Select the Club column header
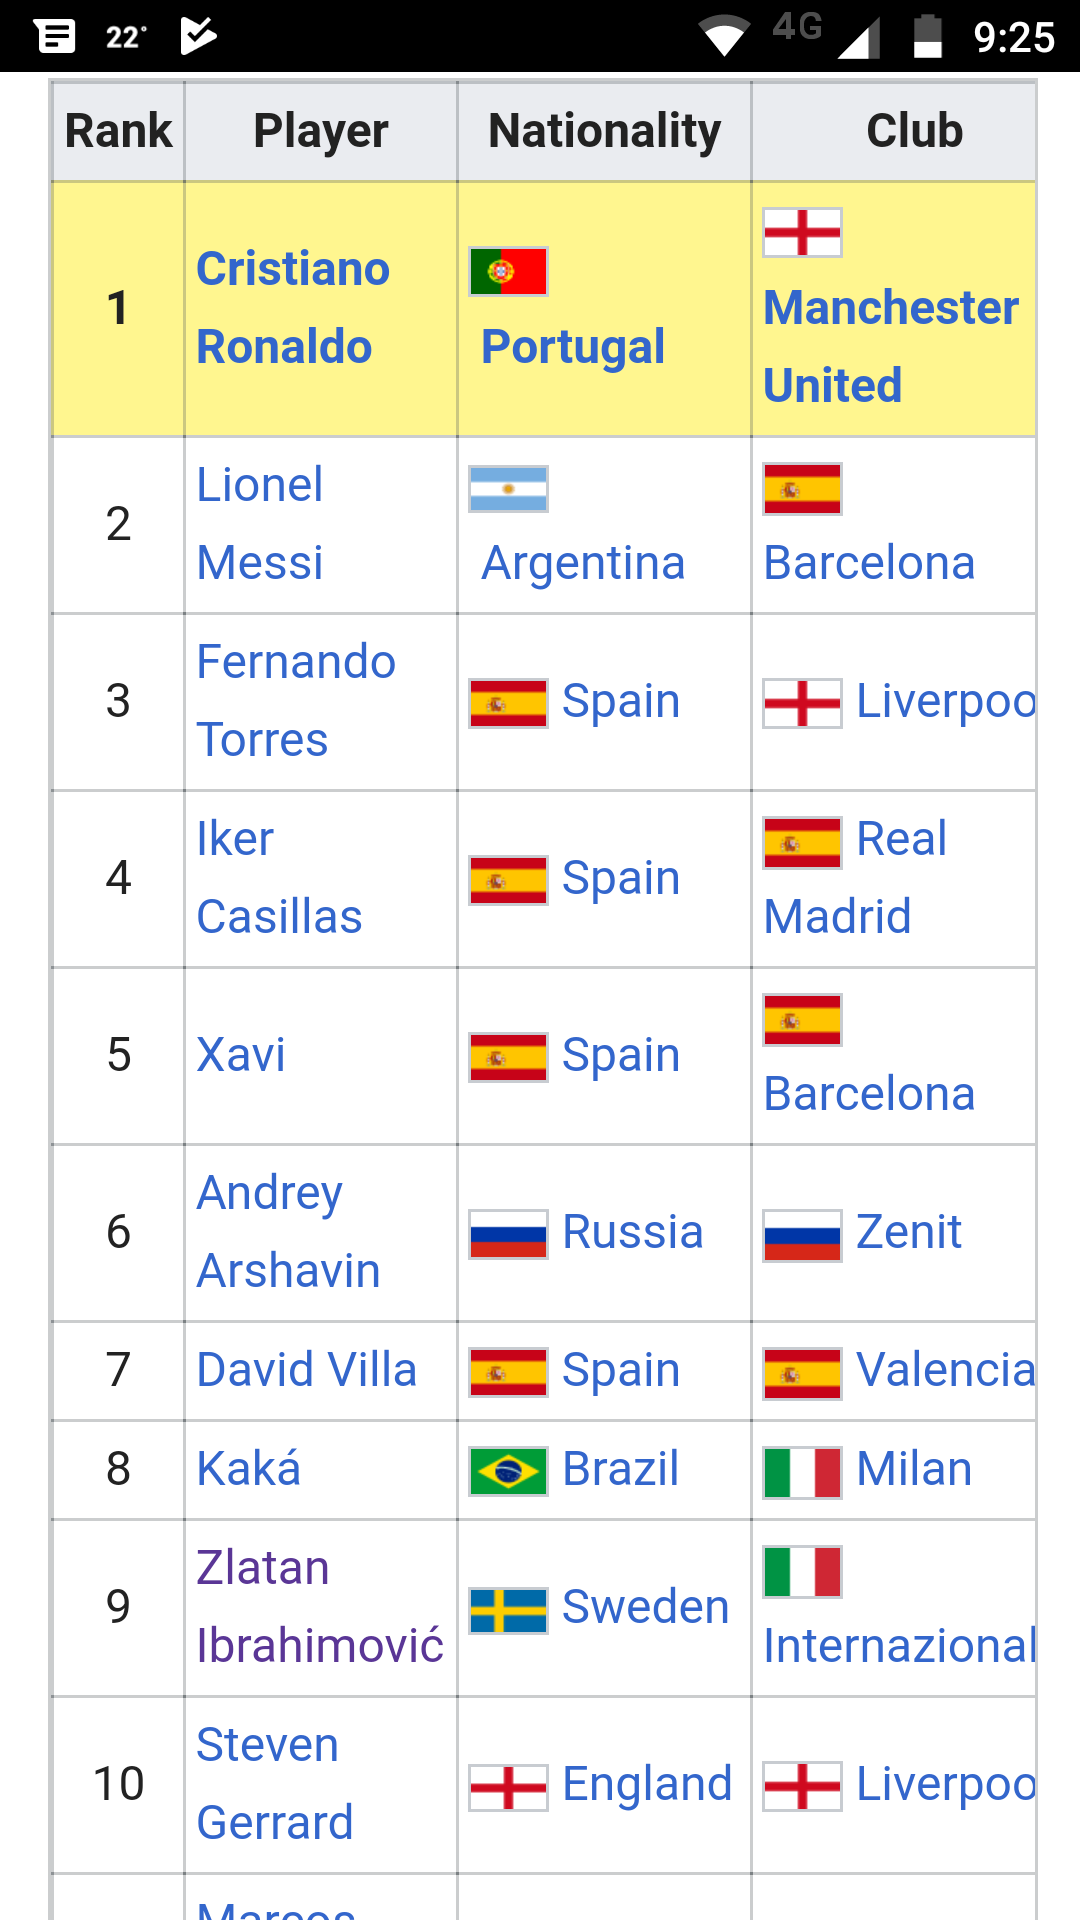 coord(914,131)
